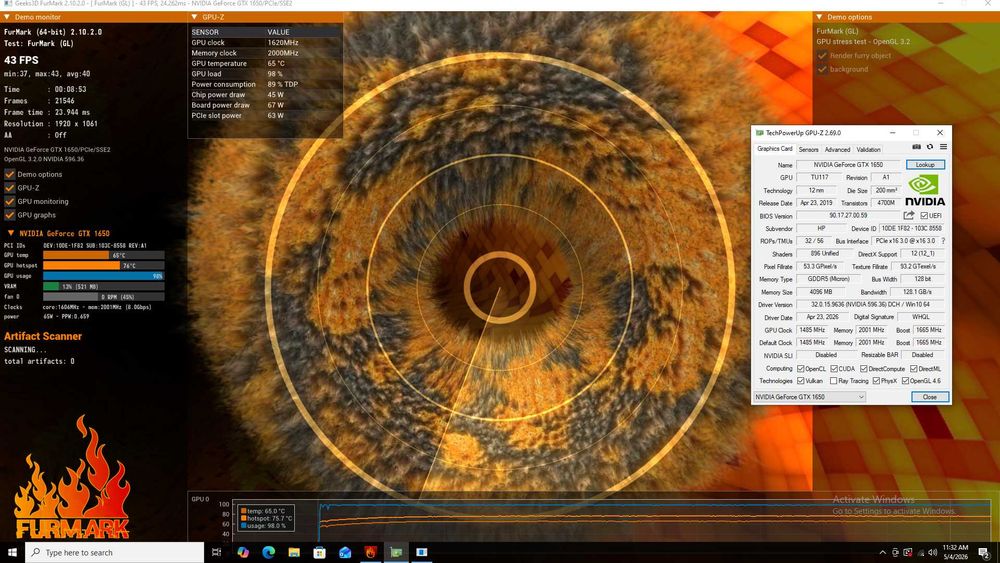Viewport: 1000px width, 563px height.
Task: Collapse the Demo monitor panel
Action: click(x=7, y=17)
